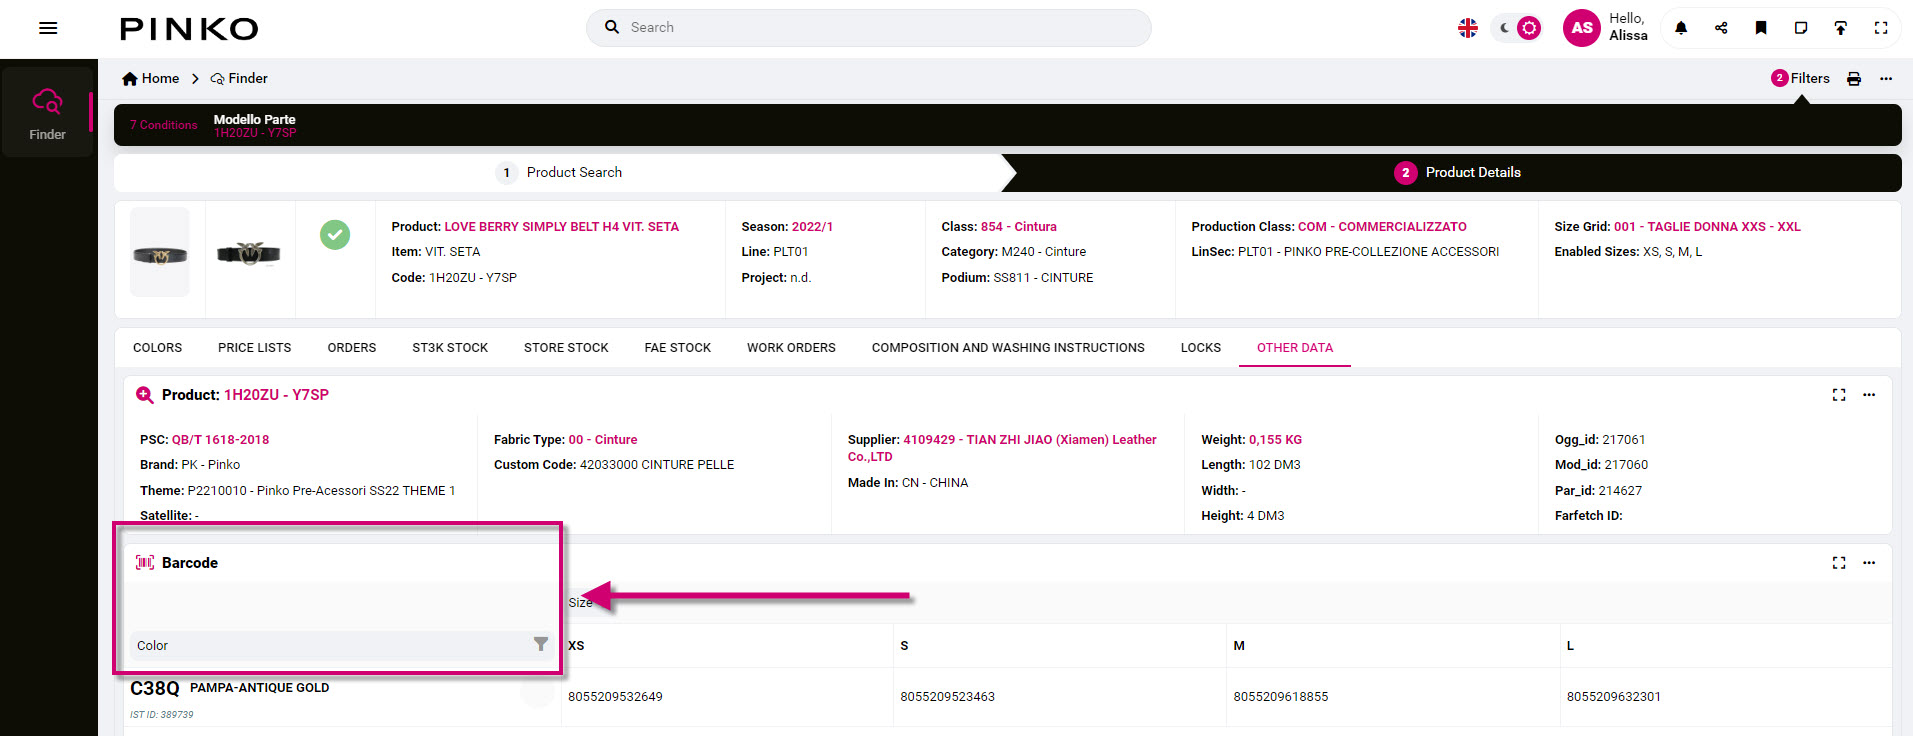1913x736 pixels.
Task: Click the C38Q PAMPA-ANTIQUE GOLD row
Action: point(342,698)
